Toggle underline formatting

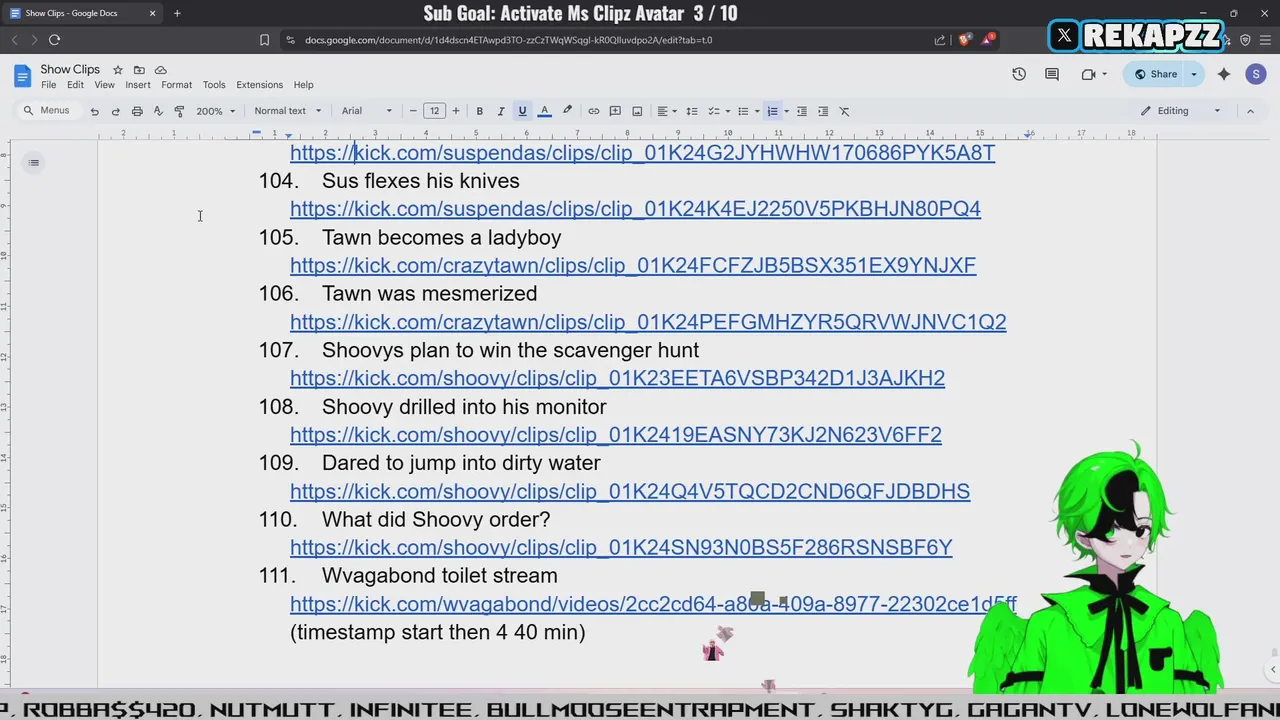522,111
